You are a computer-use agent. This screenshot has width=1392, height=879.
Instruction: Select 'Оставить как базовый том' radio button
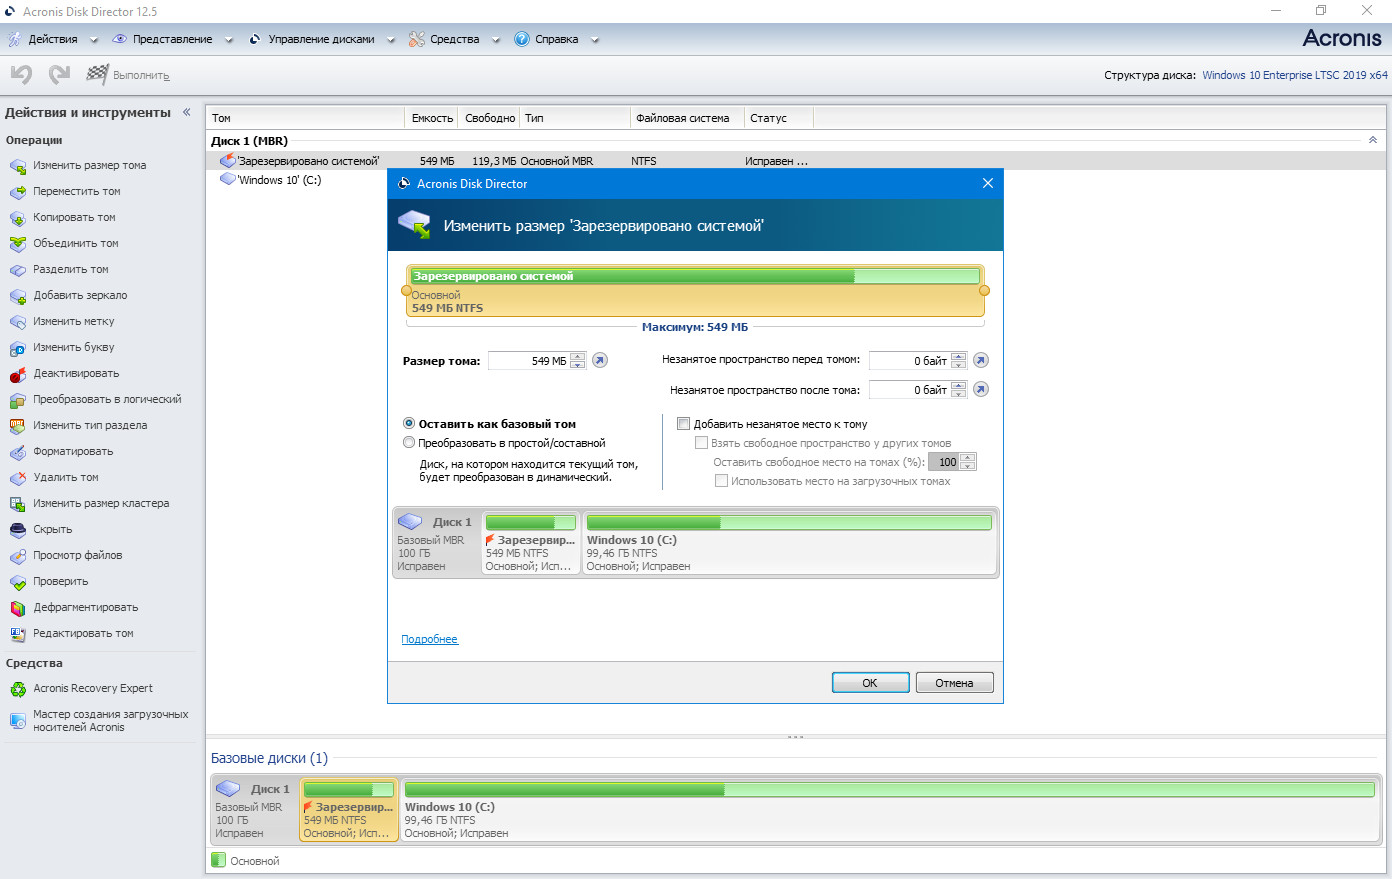pyautogui.click(x=409, y=424)
